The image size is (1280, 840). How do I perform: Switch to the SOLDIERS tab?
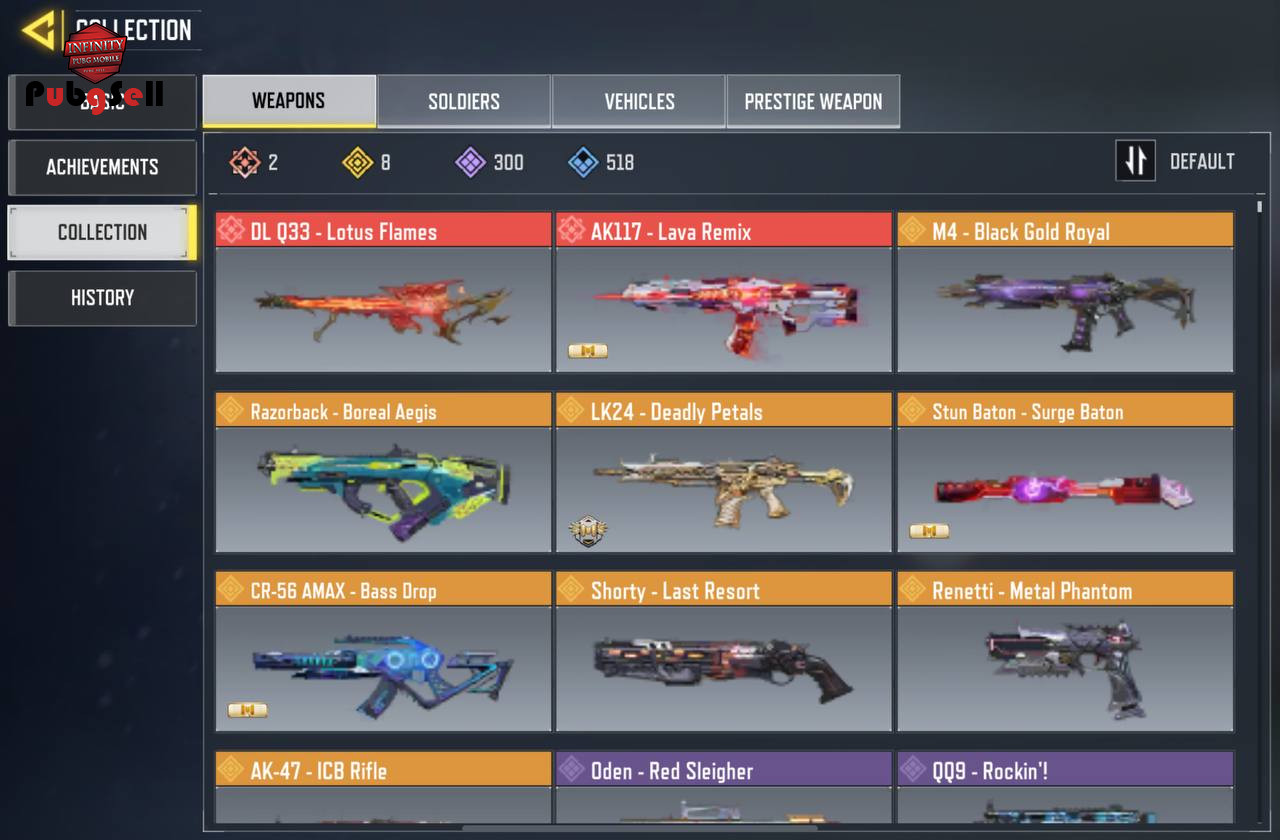tap(464, 101)
